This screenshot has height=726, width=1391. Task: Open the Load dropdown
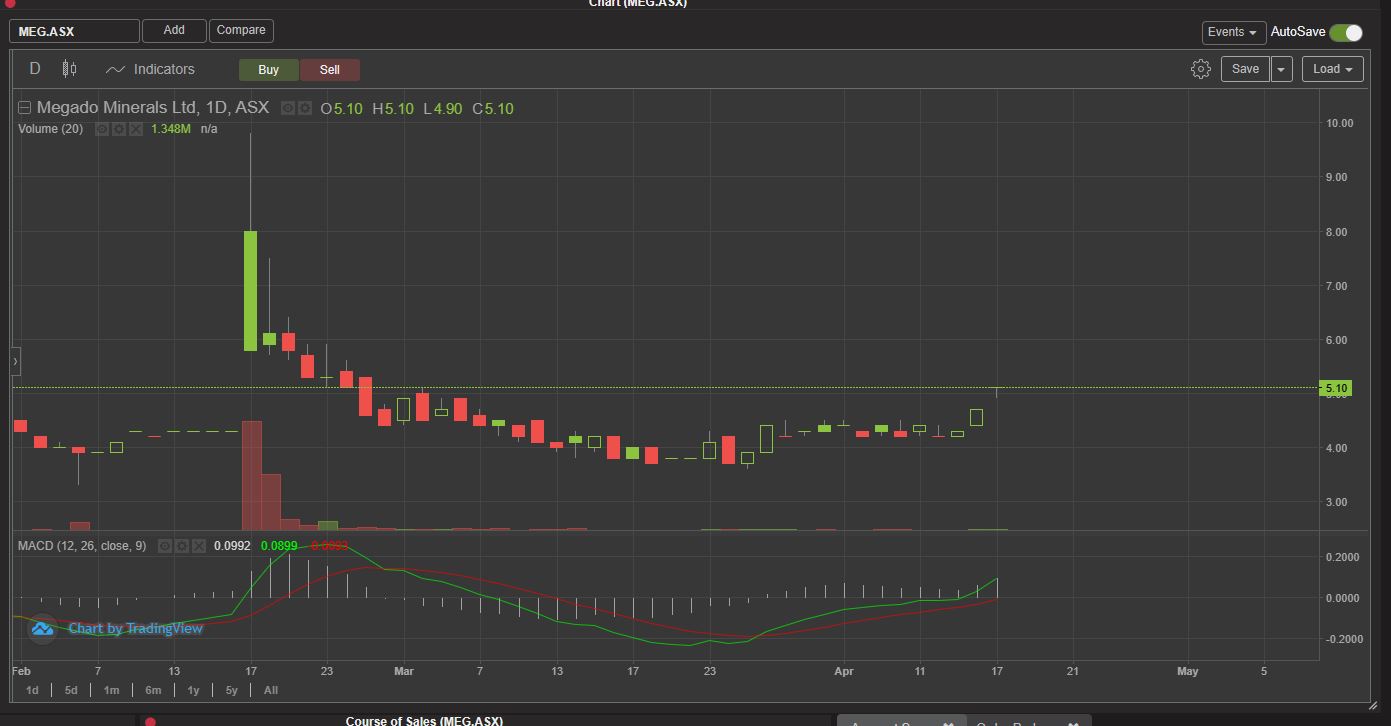tap(1333, 69)
